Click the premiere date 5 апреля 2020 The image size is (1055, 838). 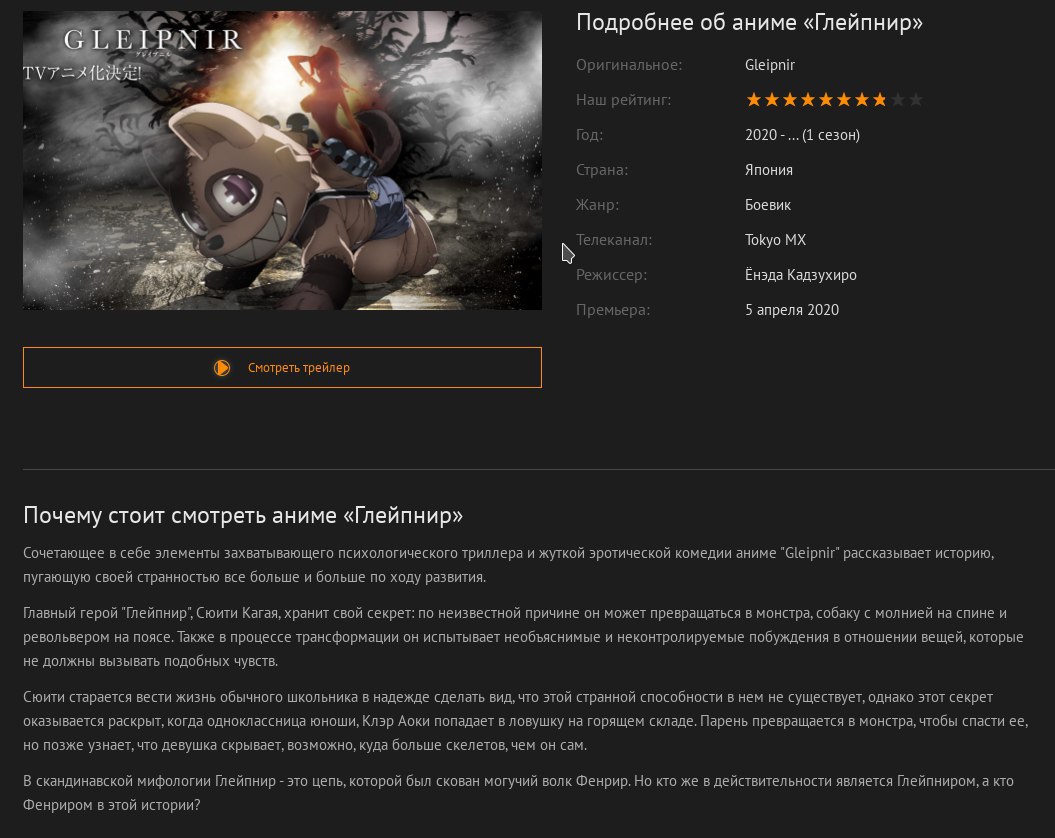(792, 310)
